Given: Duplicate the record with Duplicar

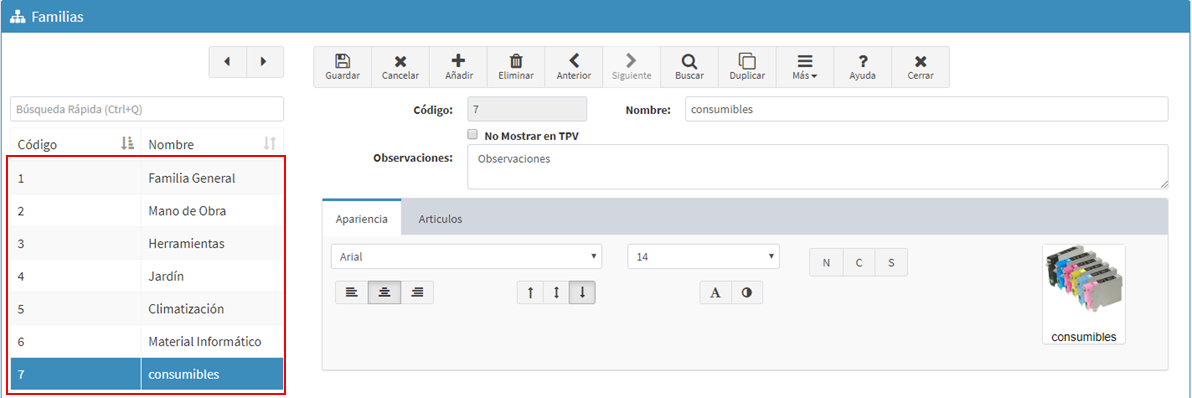Looking at the screenshot, I should pyautogui.click(x=747, y=67).
